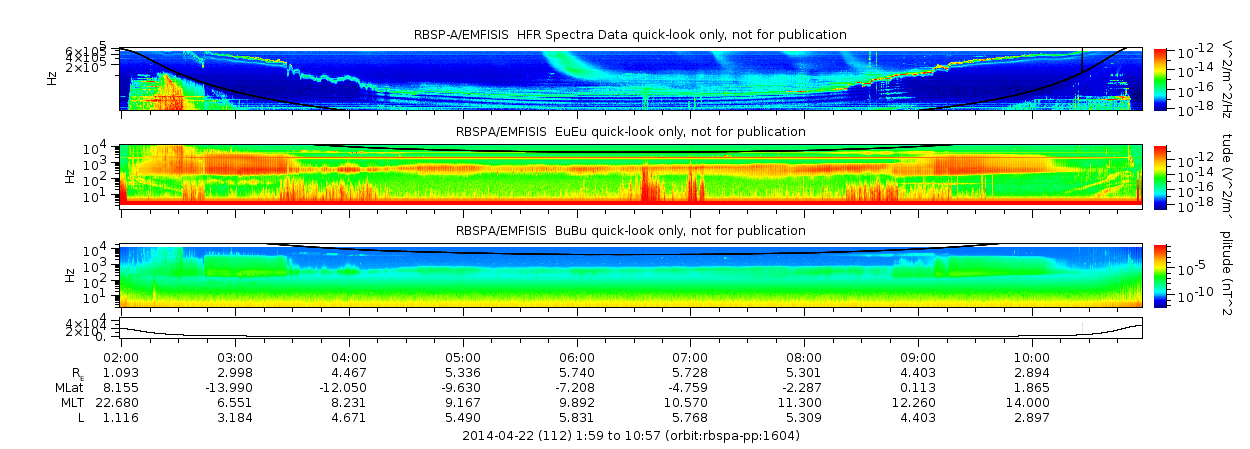This screenshot has width=1250, height=449.
Task: Click the 04:00 time axis label
Action: coord(349,357)
